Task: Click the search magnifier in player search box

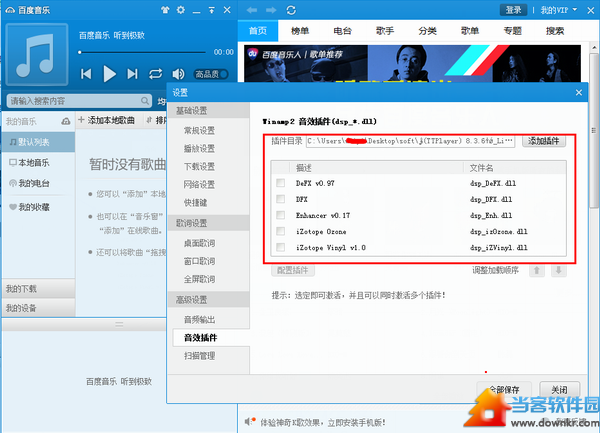Action: (x=145, y=101)
